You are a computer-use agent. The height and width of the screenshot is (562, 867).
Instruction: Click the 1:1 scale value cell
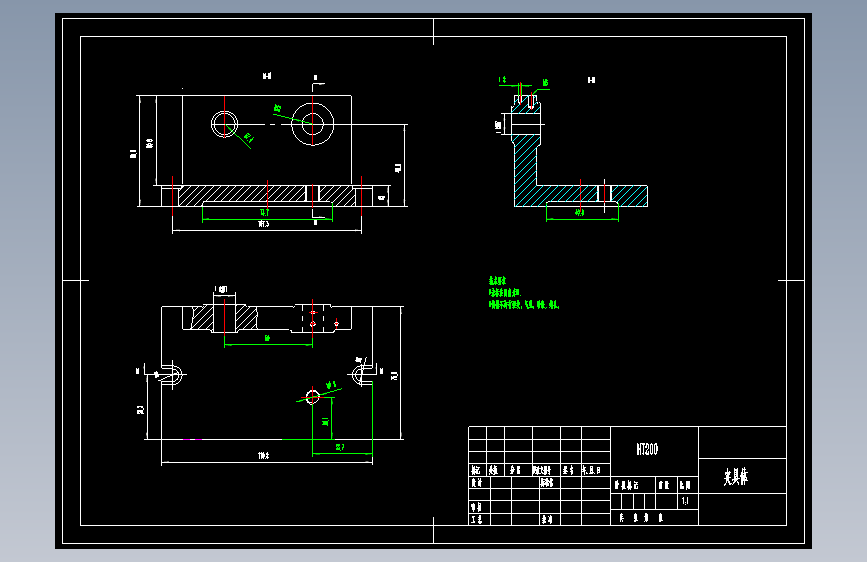[686, 501]
